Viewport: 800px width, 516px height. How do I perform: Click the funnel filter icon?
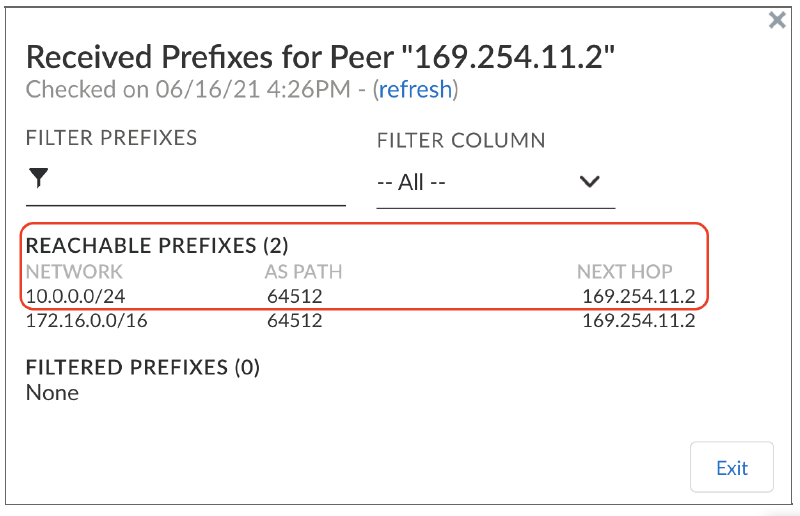38,179
